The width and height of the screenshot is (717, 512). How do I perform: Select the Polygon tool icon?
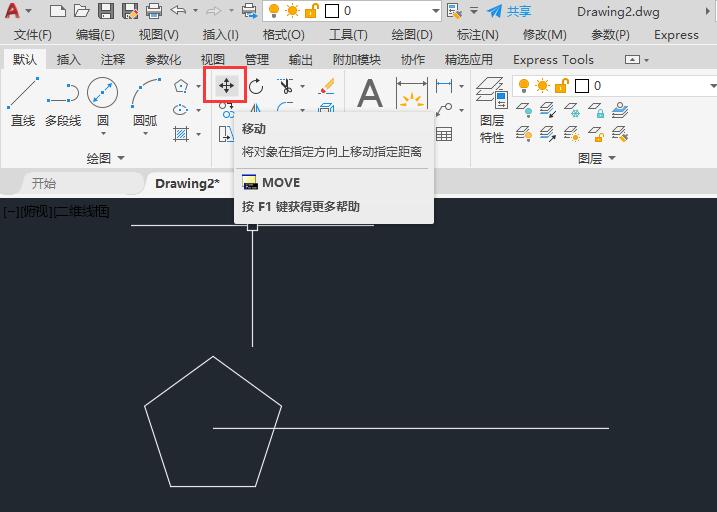click(x=181, y=85)
